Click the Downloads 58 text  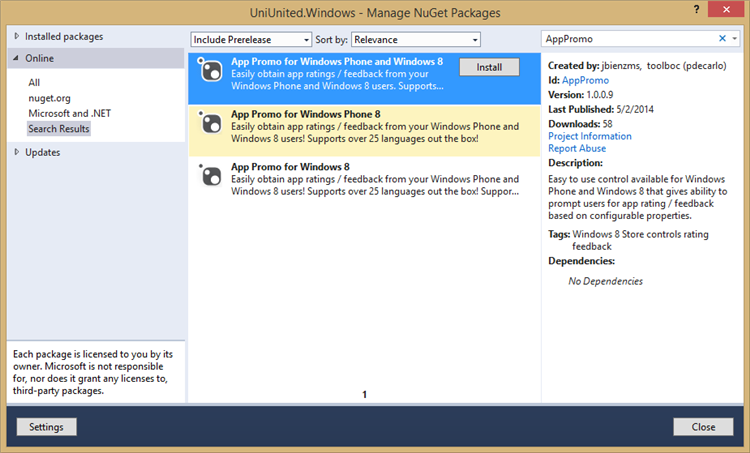pyautogui.click(x=580, y=124)
